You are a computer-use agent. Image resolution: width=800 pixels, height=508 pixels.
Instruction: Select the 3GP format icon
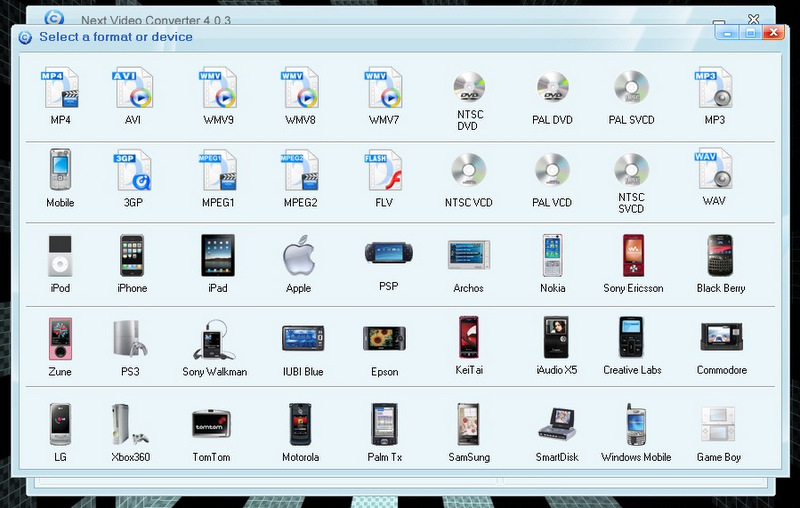coord(133,170)
